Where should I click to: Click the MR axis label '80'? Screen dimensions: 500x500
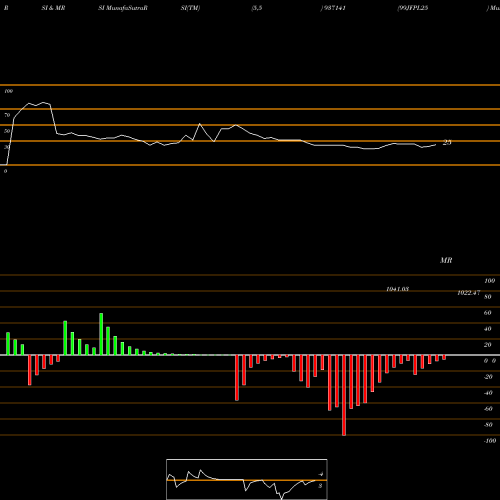pyautogui.click(x=488, y=297)
